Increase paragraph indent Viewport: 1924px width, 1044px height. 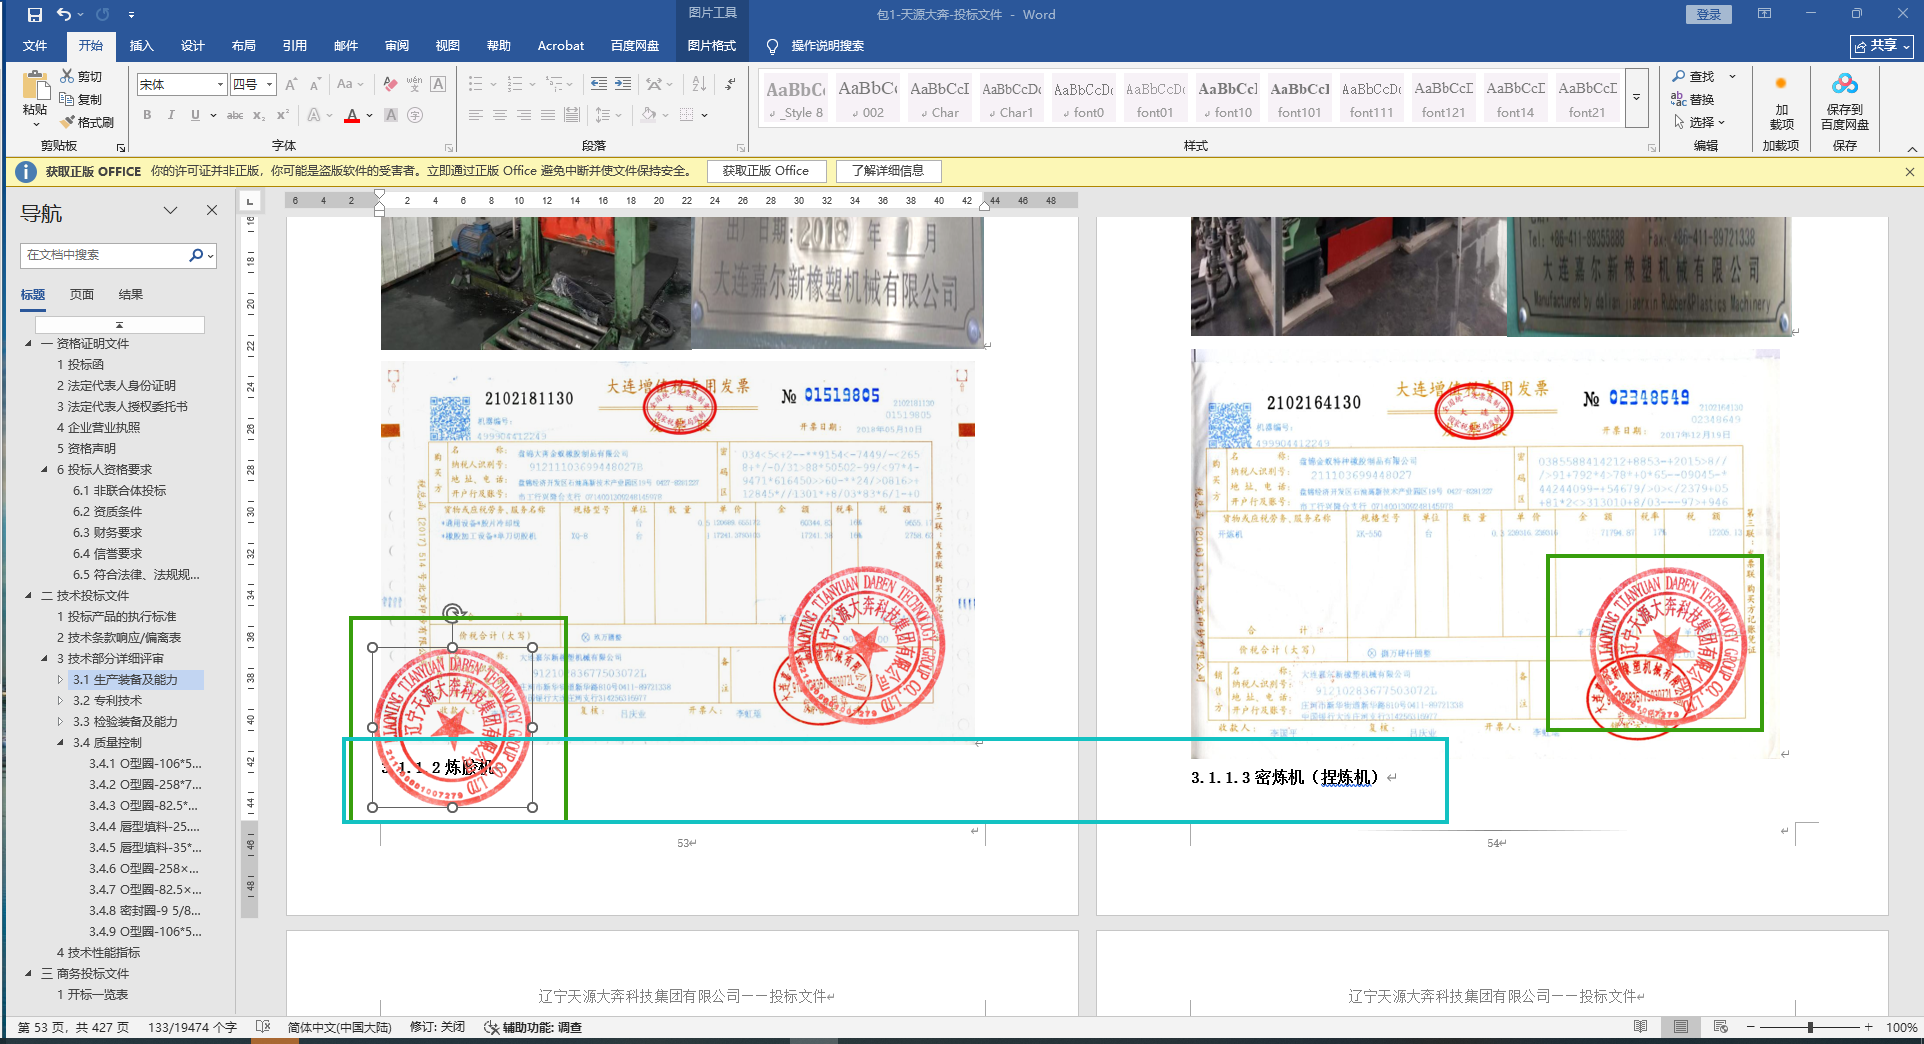tap(622, 85)
